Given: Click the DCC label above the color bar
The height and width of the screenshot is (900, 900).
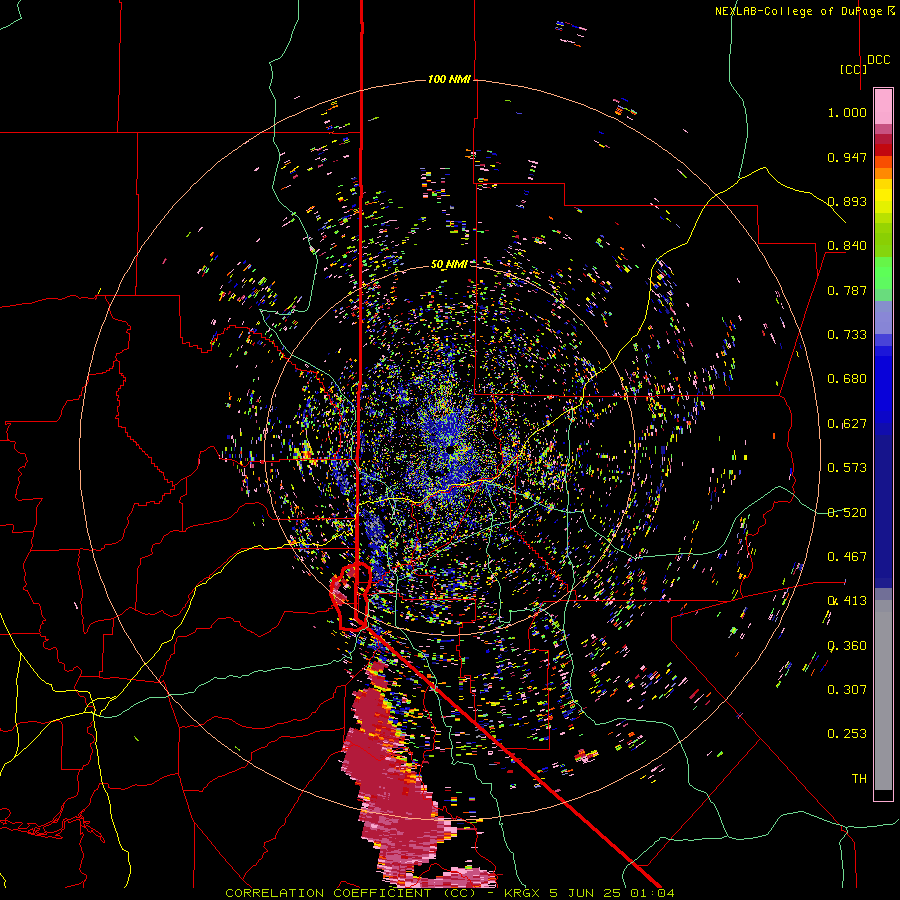Looking at the screenshot, I should 879,60.
